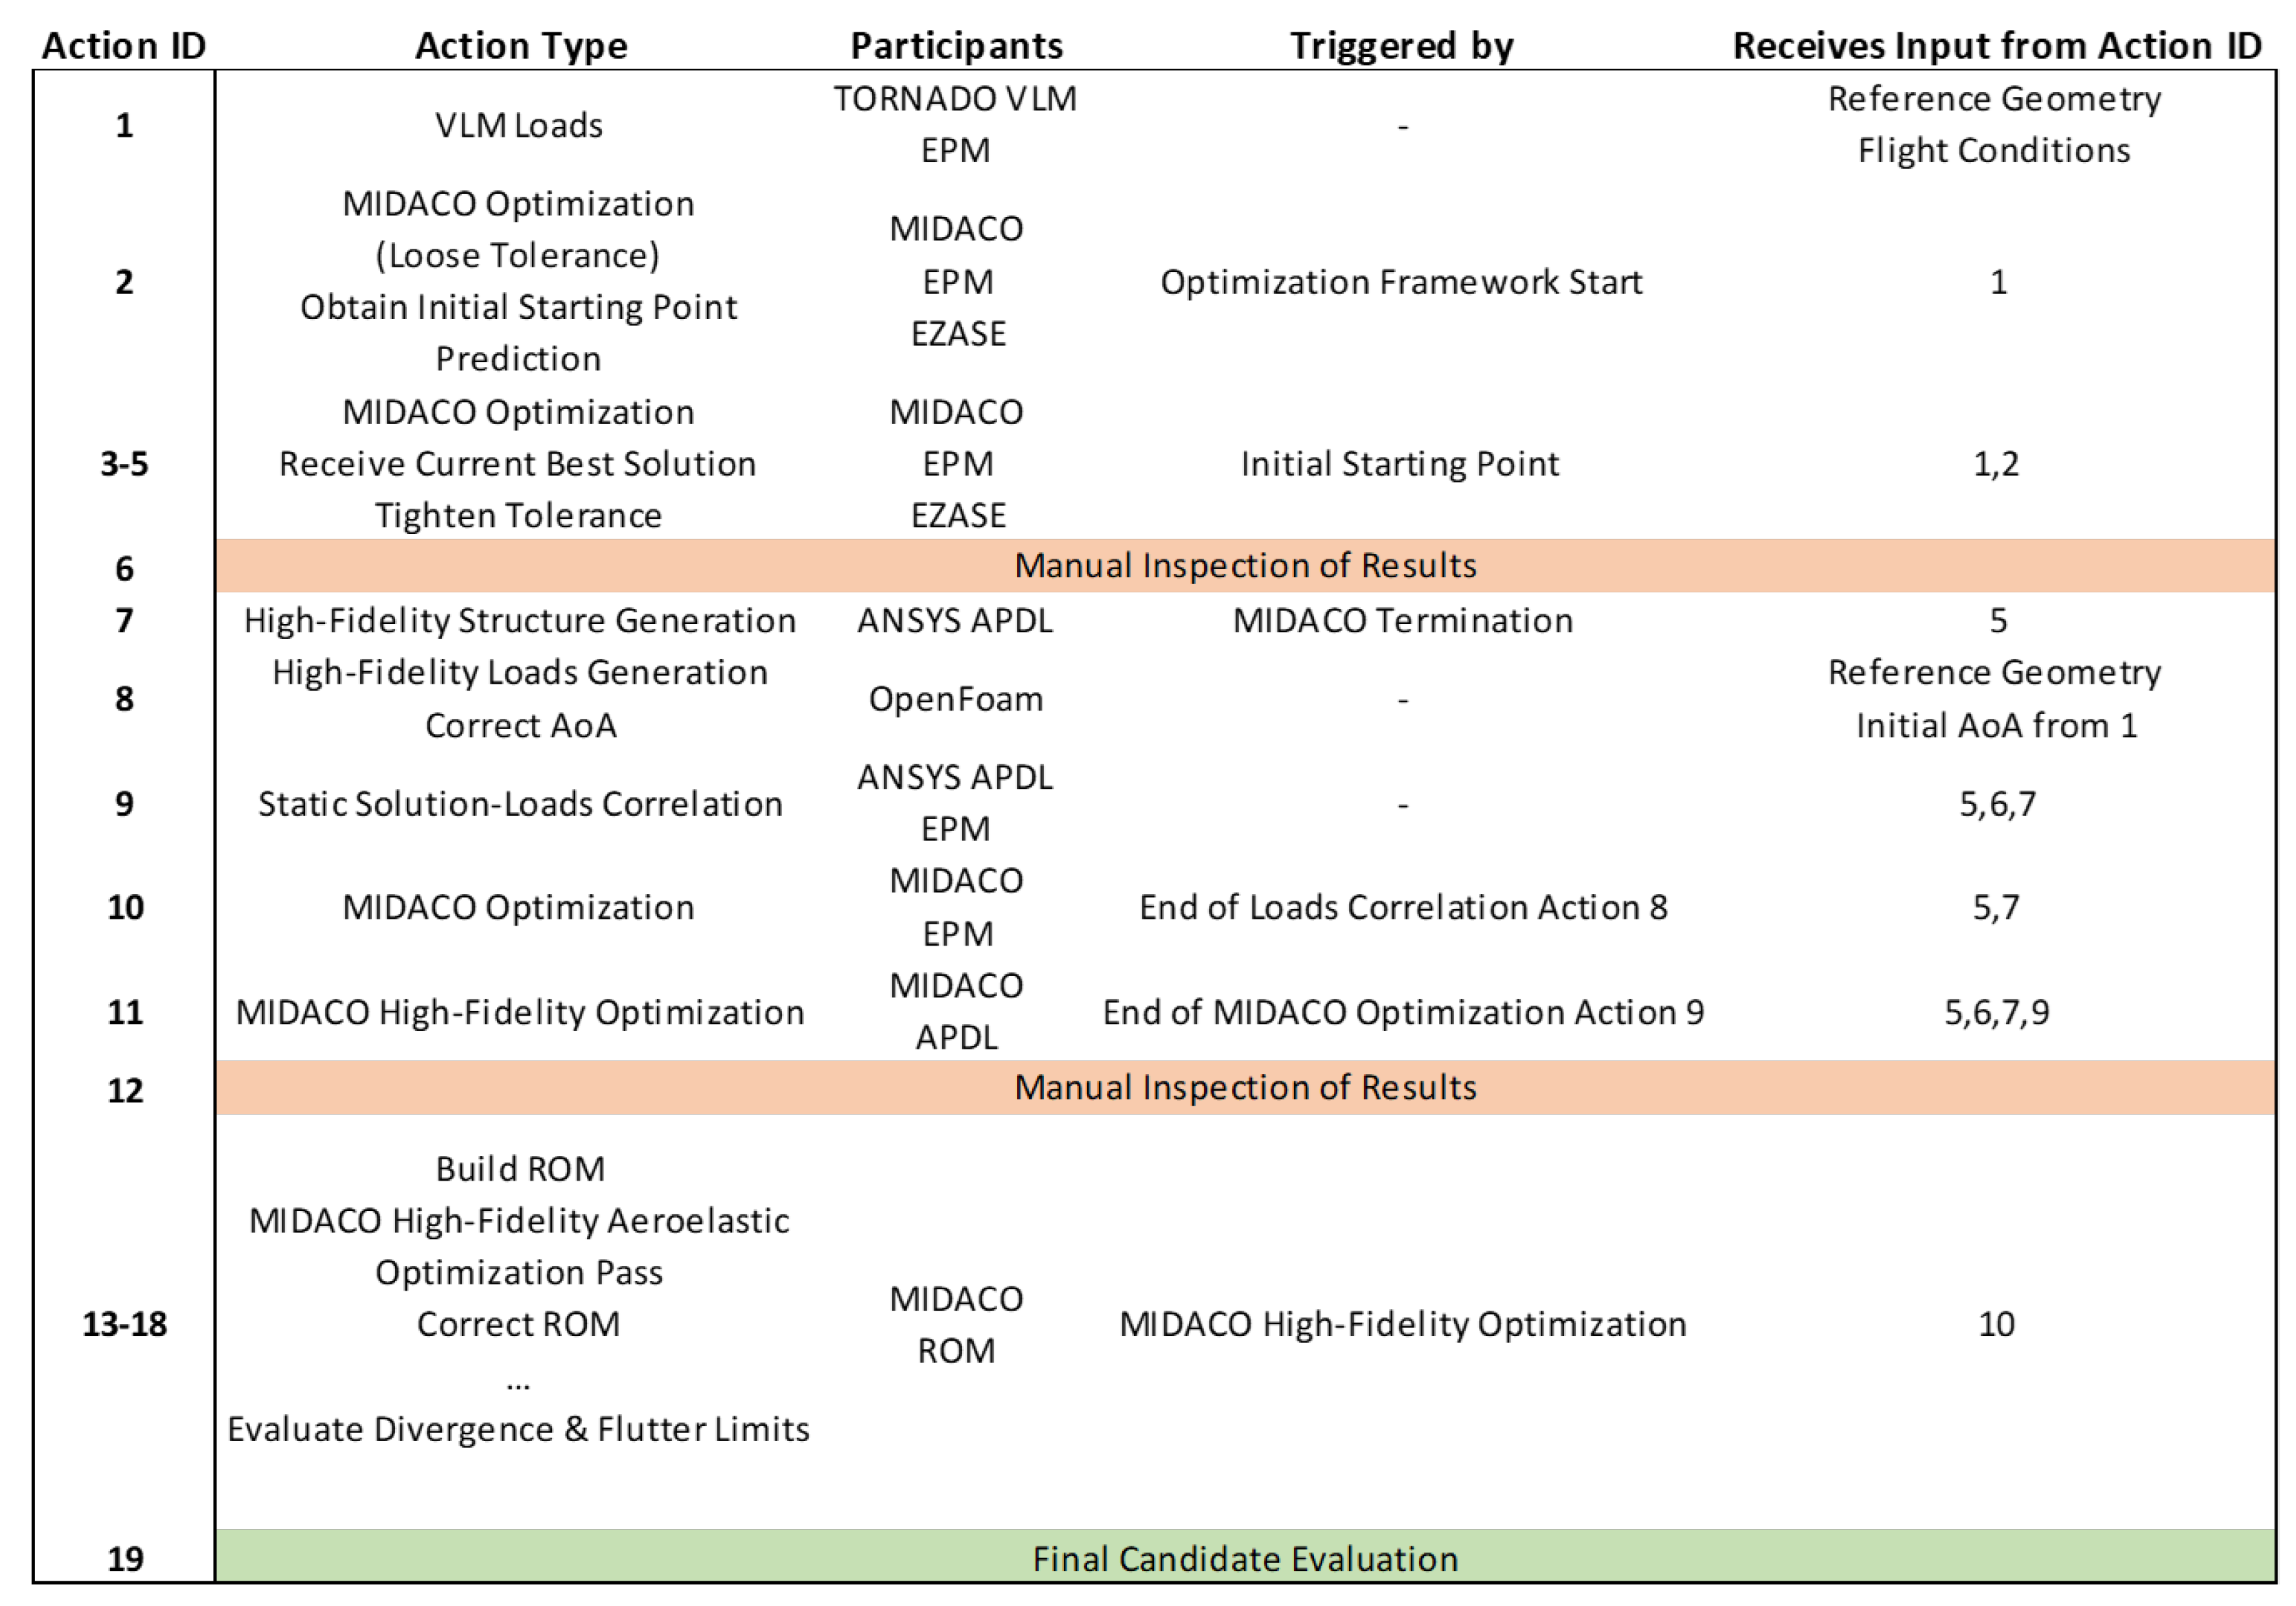Click the Action ID column header
The height and width of the screenshot is (1606, 2296).
[x=124, y=46]
